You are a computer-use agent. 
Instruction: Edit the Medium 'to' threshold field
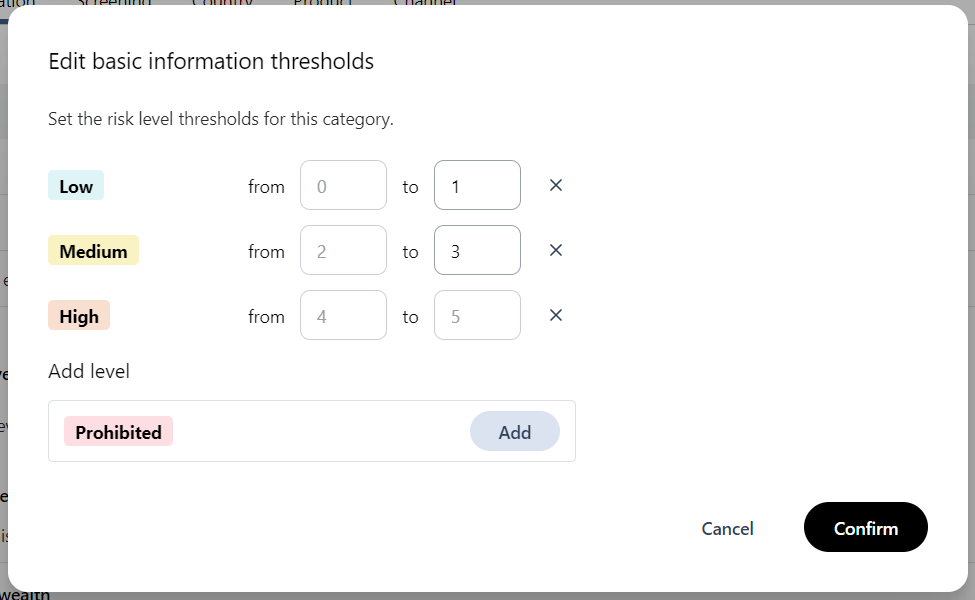click(477, 251)
